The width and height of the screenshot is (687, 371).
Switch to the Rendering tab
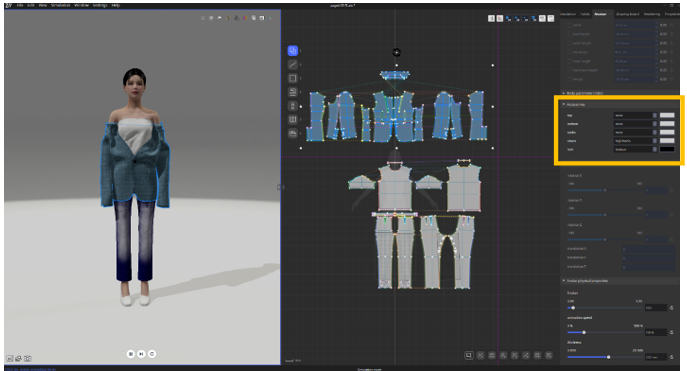652,14
